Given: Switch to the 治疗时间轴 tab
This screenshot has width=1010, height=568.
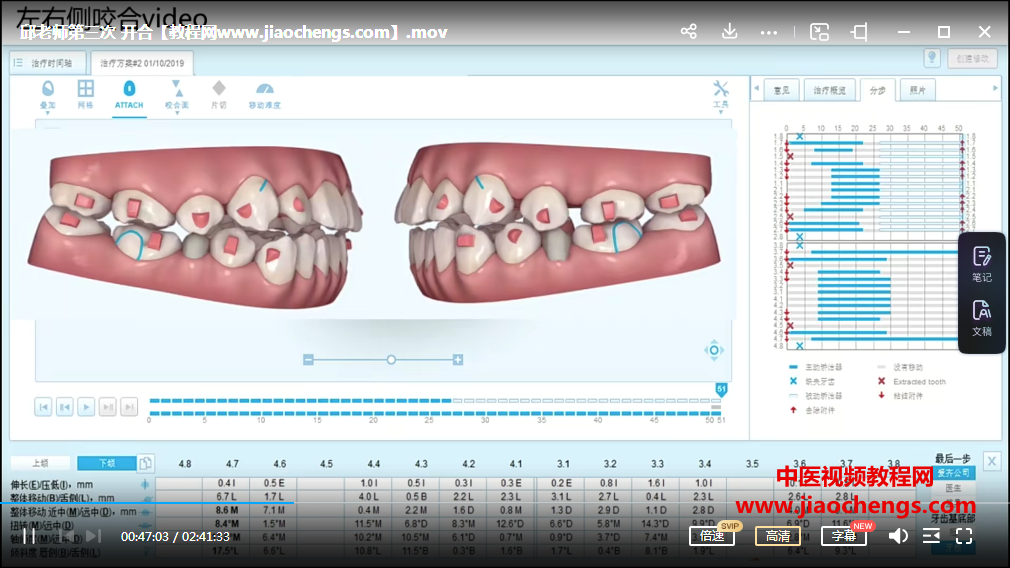Looking at the screenshot, I should point(48,63).
